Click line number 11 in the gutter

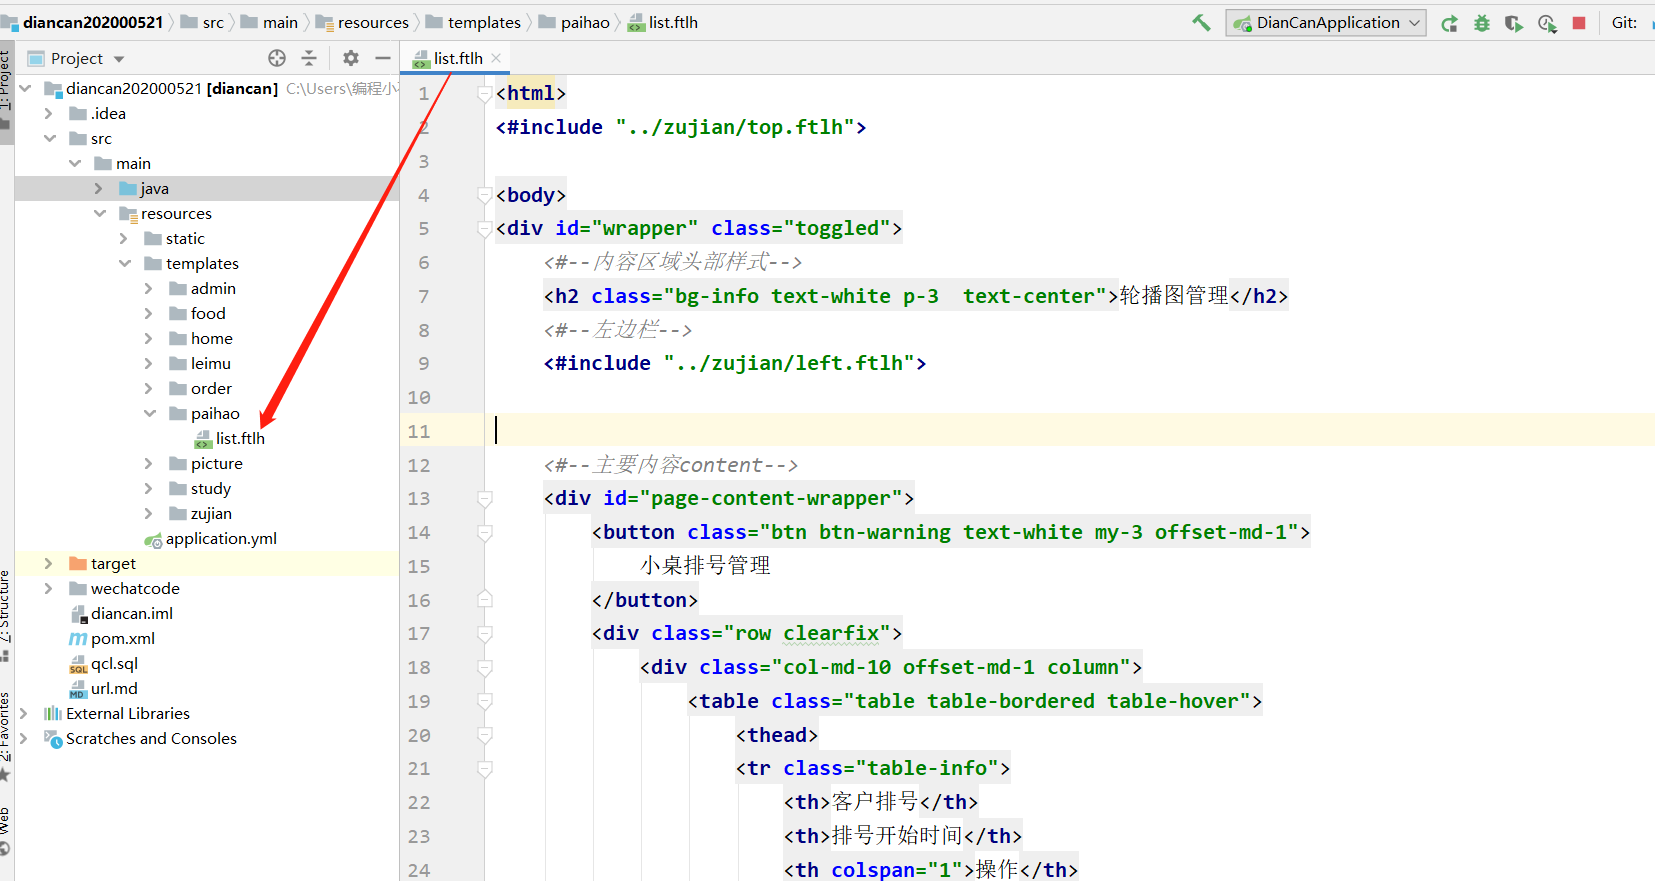tap(419, 431)
